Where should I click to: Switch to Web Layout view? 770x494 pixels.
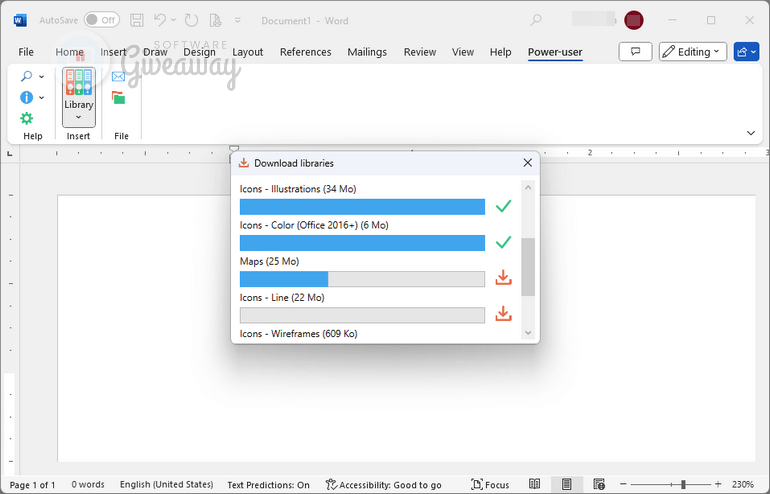(x=599, y=484)
